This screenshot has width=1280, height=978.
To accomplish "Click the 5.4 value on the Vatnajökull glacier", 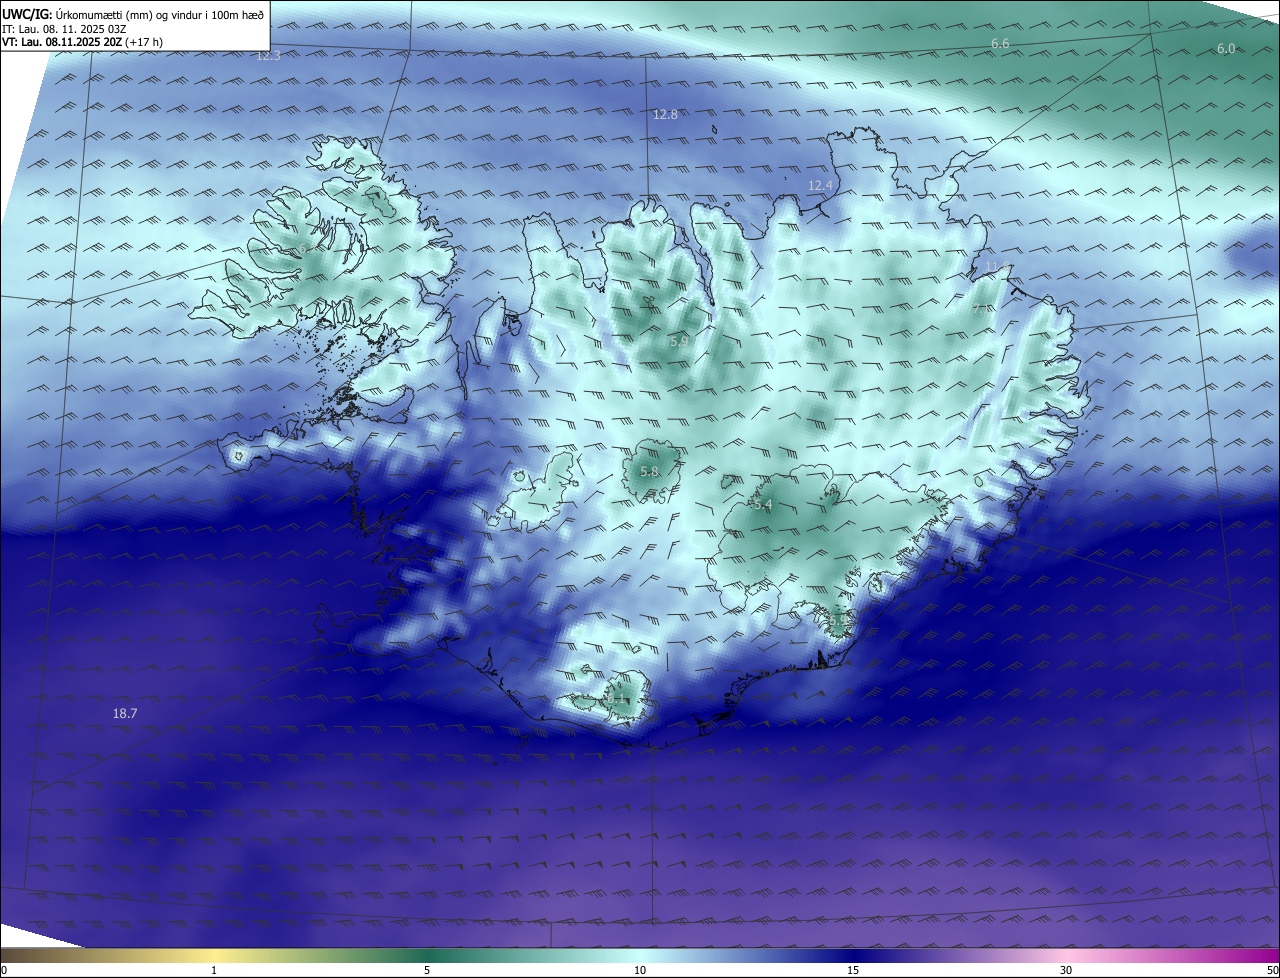I will [x=763, y=505].
